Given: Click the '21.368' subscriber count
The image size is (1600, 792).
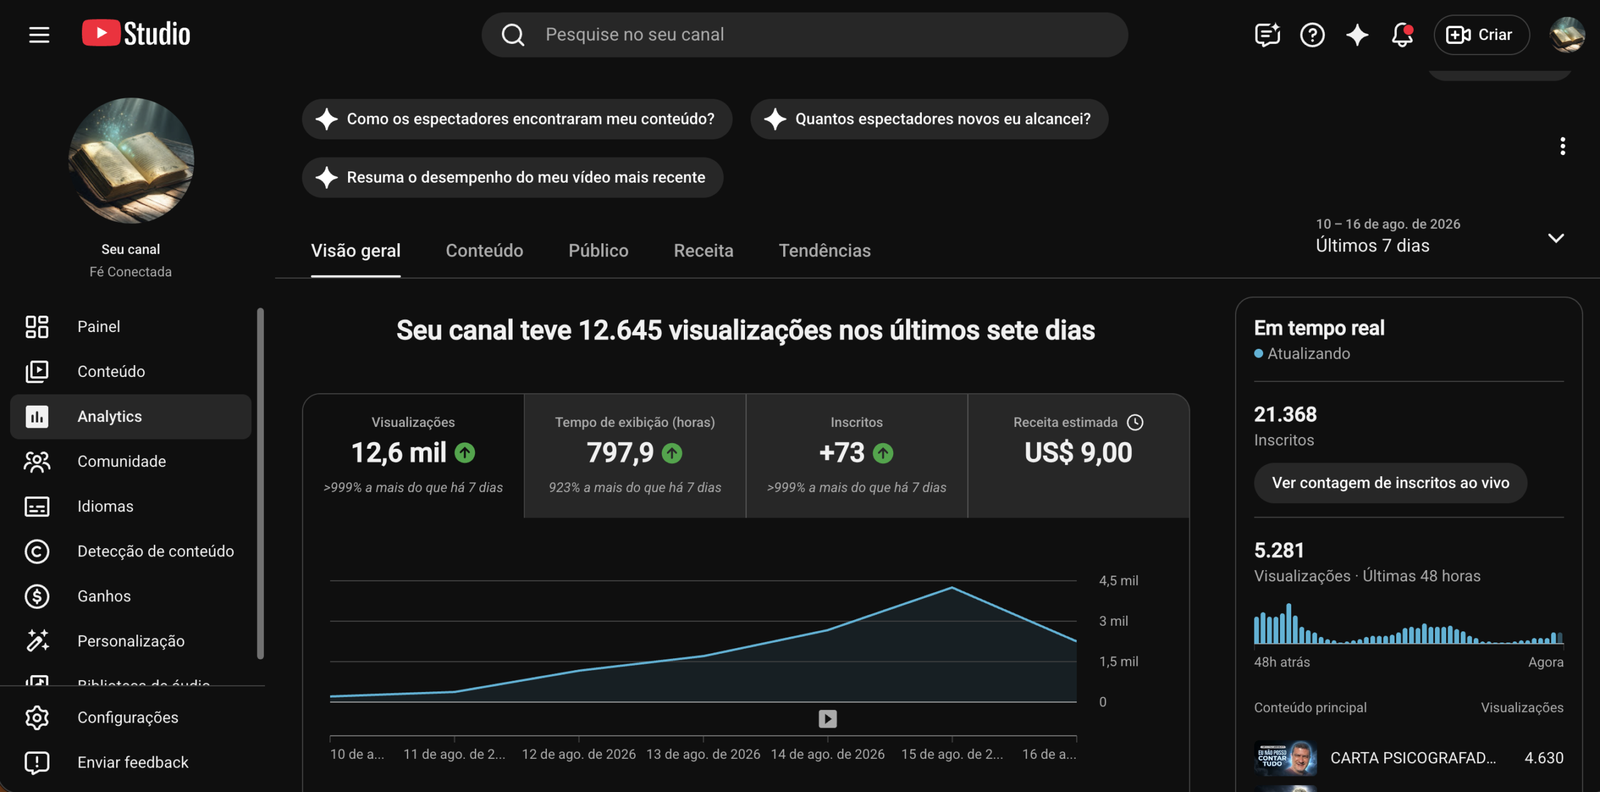Looking at the screenshot, I should [1285, 414].
